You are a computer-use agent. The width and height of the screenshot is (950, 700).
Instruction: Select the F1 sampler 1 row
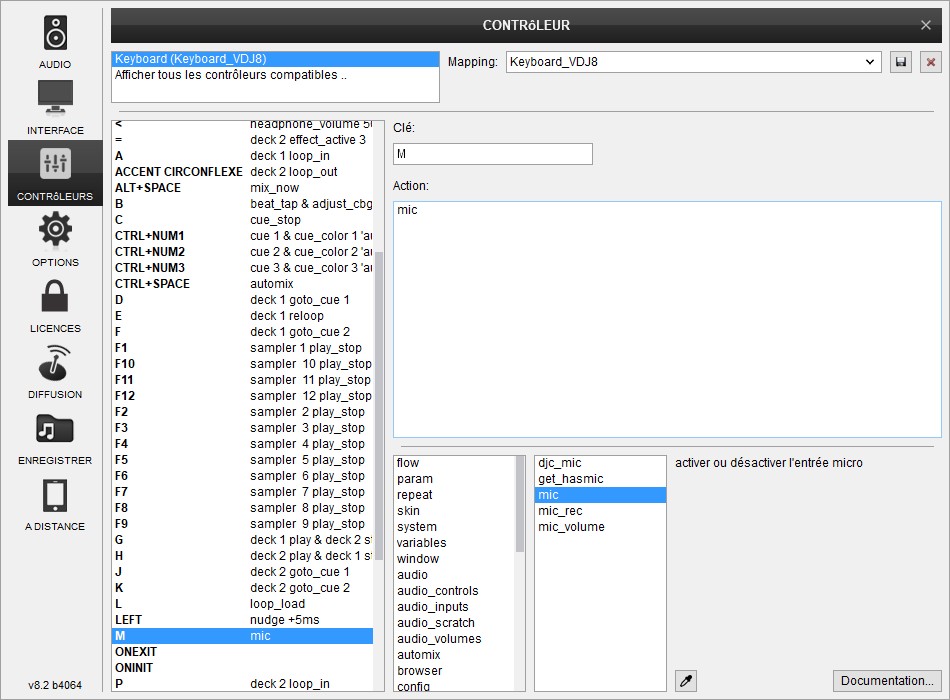243,348
